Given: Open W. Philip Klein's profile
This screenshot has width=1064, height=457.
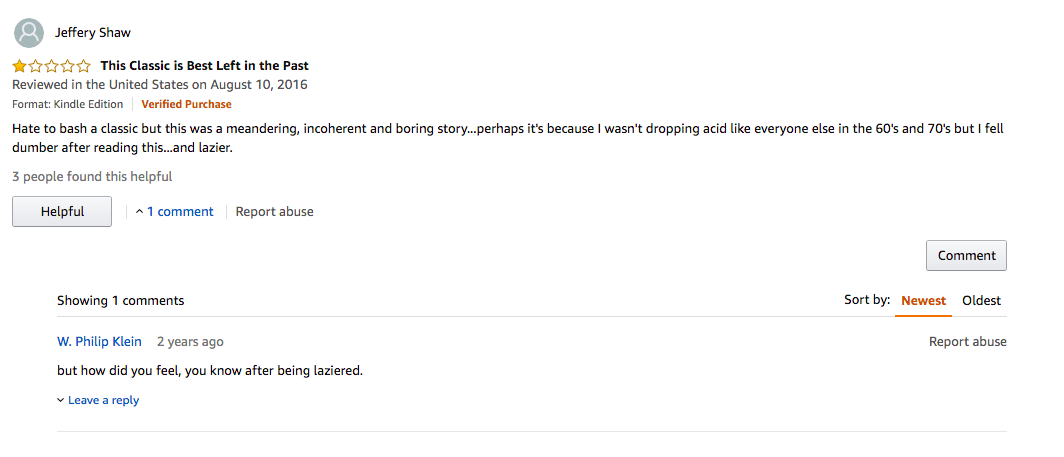Looking at the screenshot, I should 99,342.
